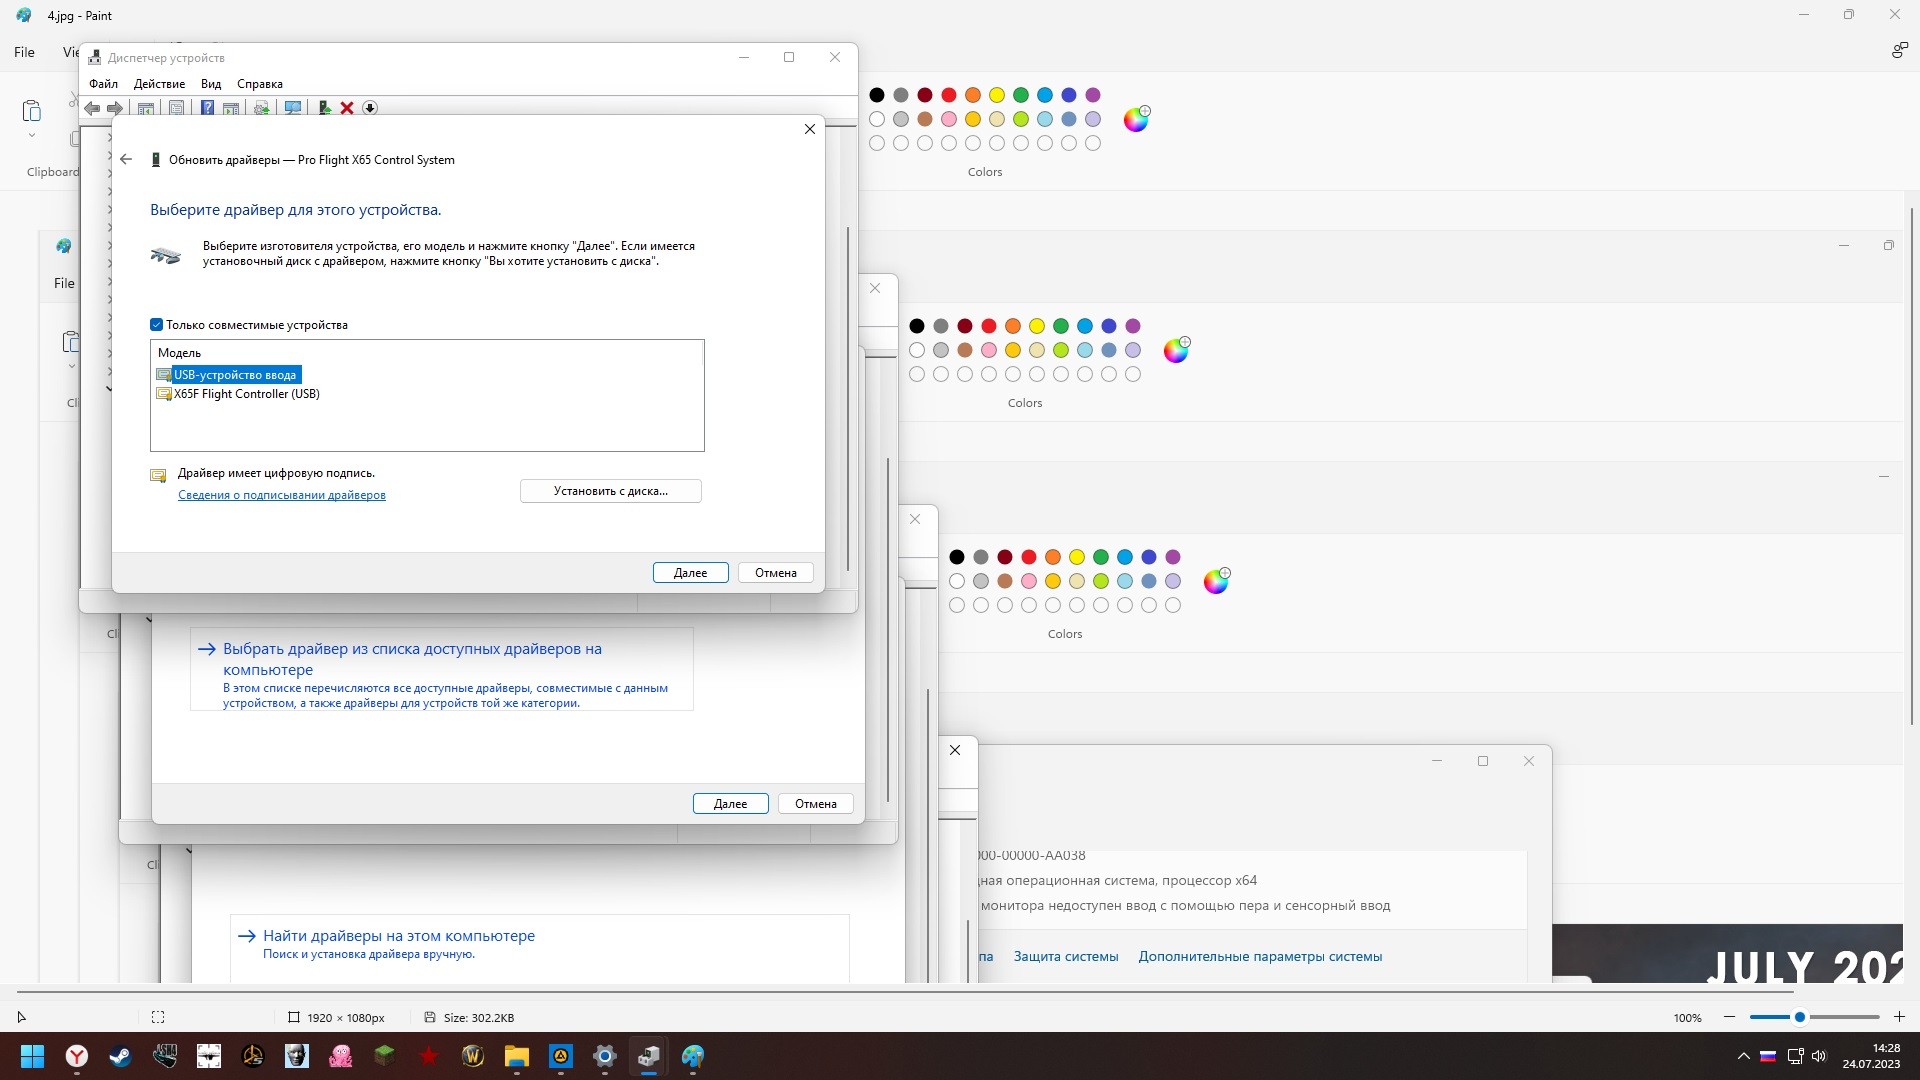Viewport: 1920px width, 1080px height.
Task: Open the "Справка" menu in Device Manager
Action: click(259, 84)
